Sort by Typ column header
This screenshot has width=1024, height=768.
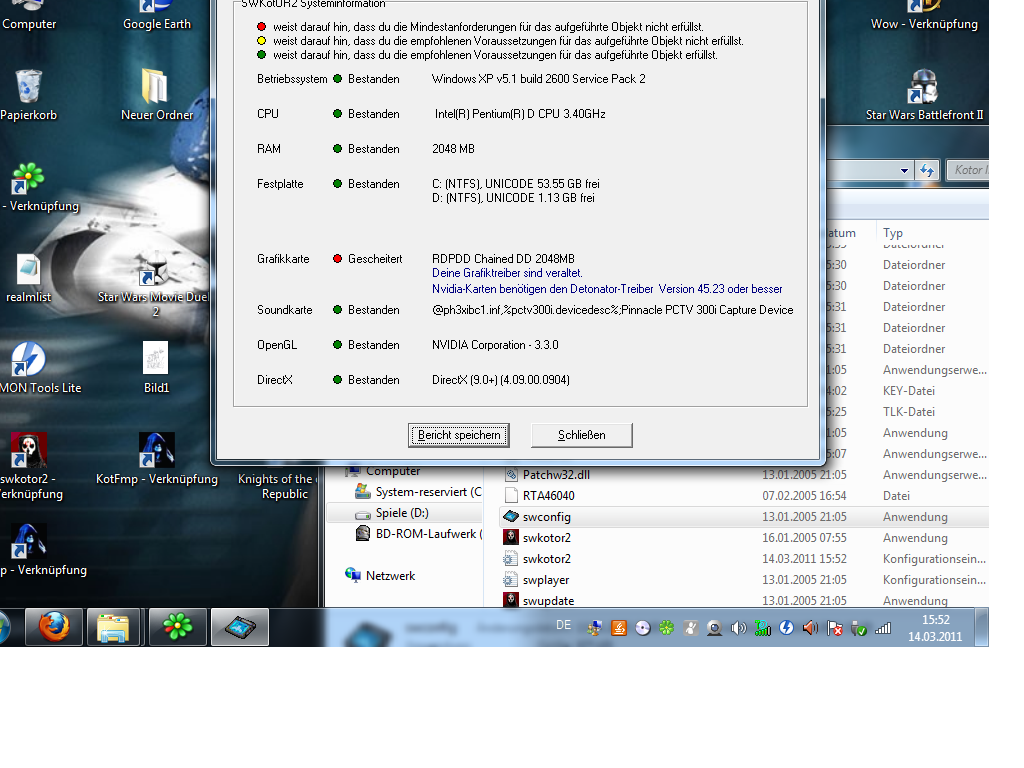click(893, 233)
